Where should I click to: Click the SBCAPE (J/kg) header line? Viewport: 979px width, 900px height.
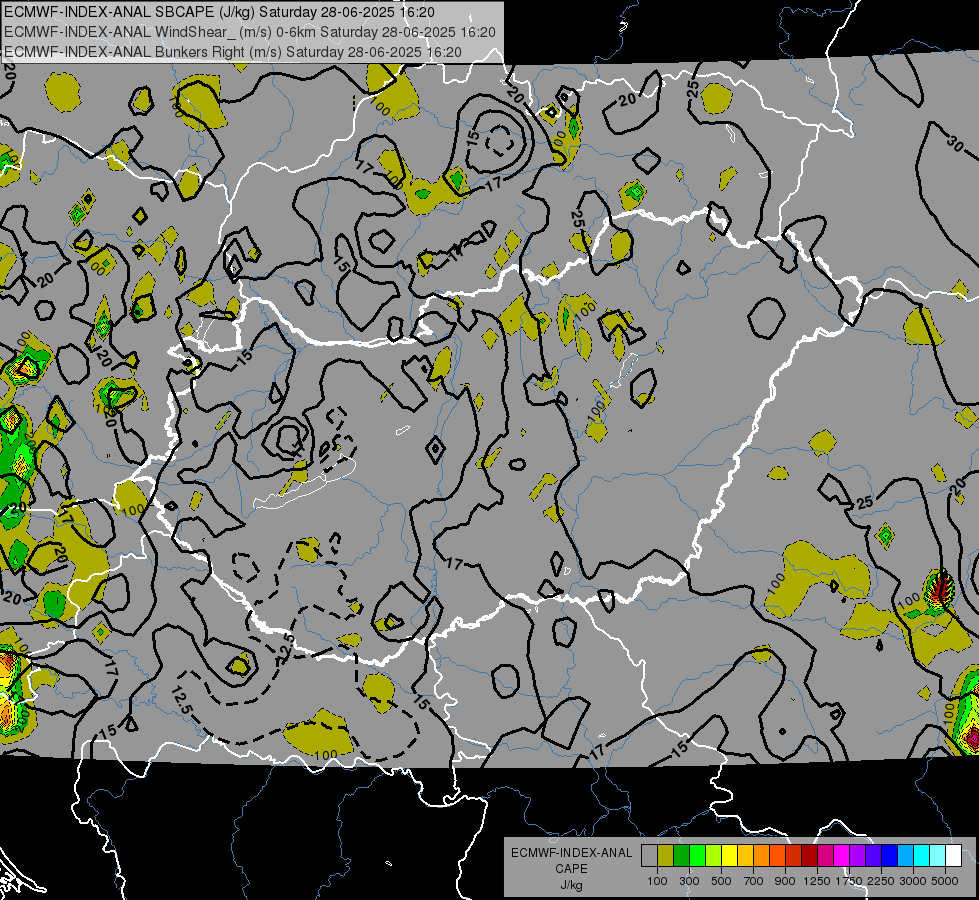tap(219, 12)
